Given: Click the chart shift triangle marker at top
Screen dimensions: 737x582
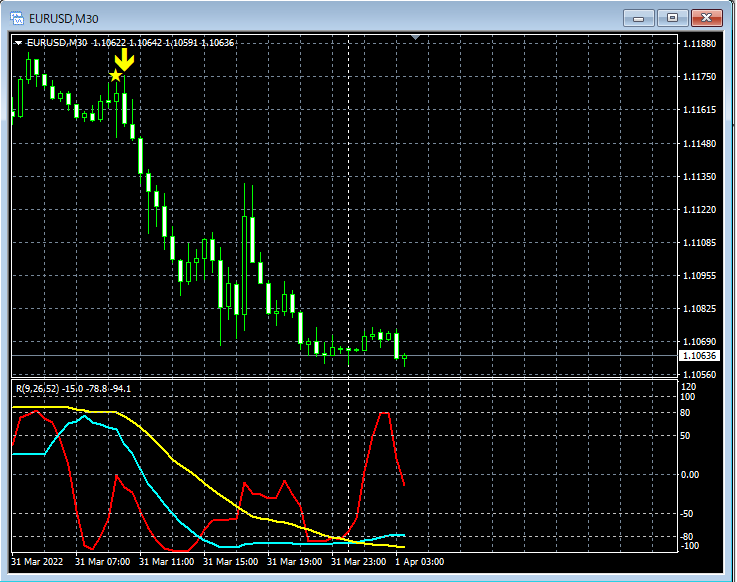Looking at the screenshot, I should pos(415,37).
